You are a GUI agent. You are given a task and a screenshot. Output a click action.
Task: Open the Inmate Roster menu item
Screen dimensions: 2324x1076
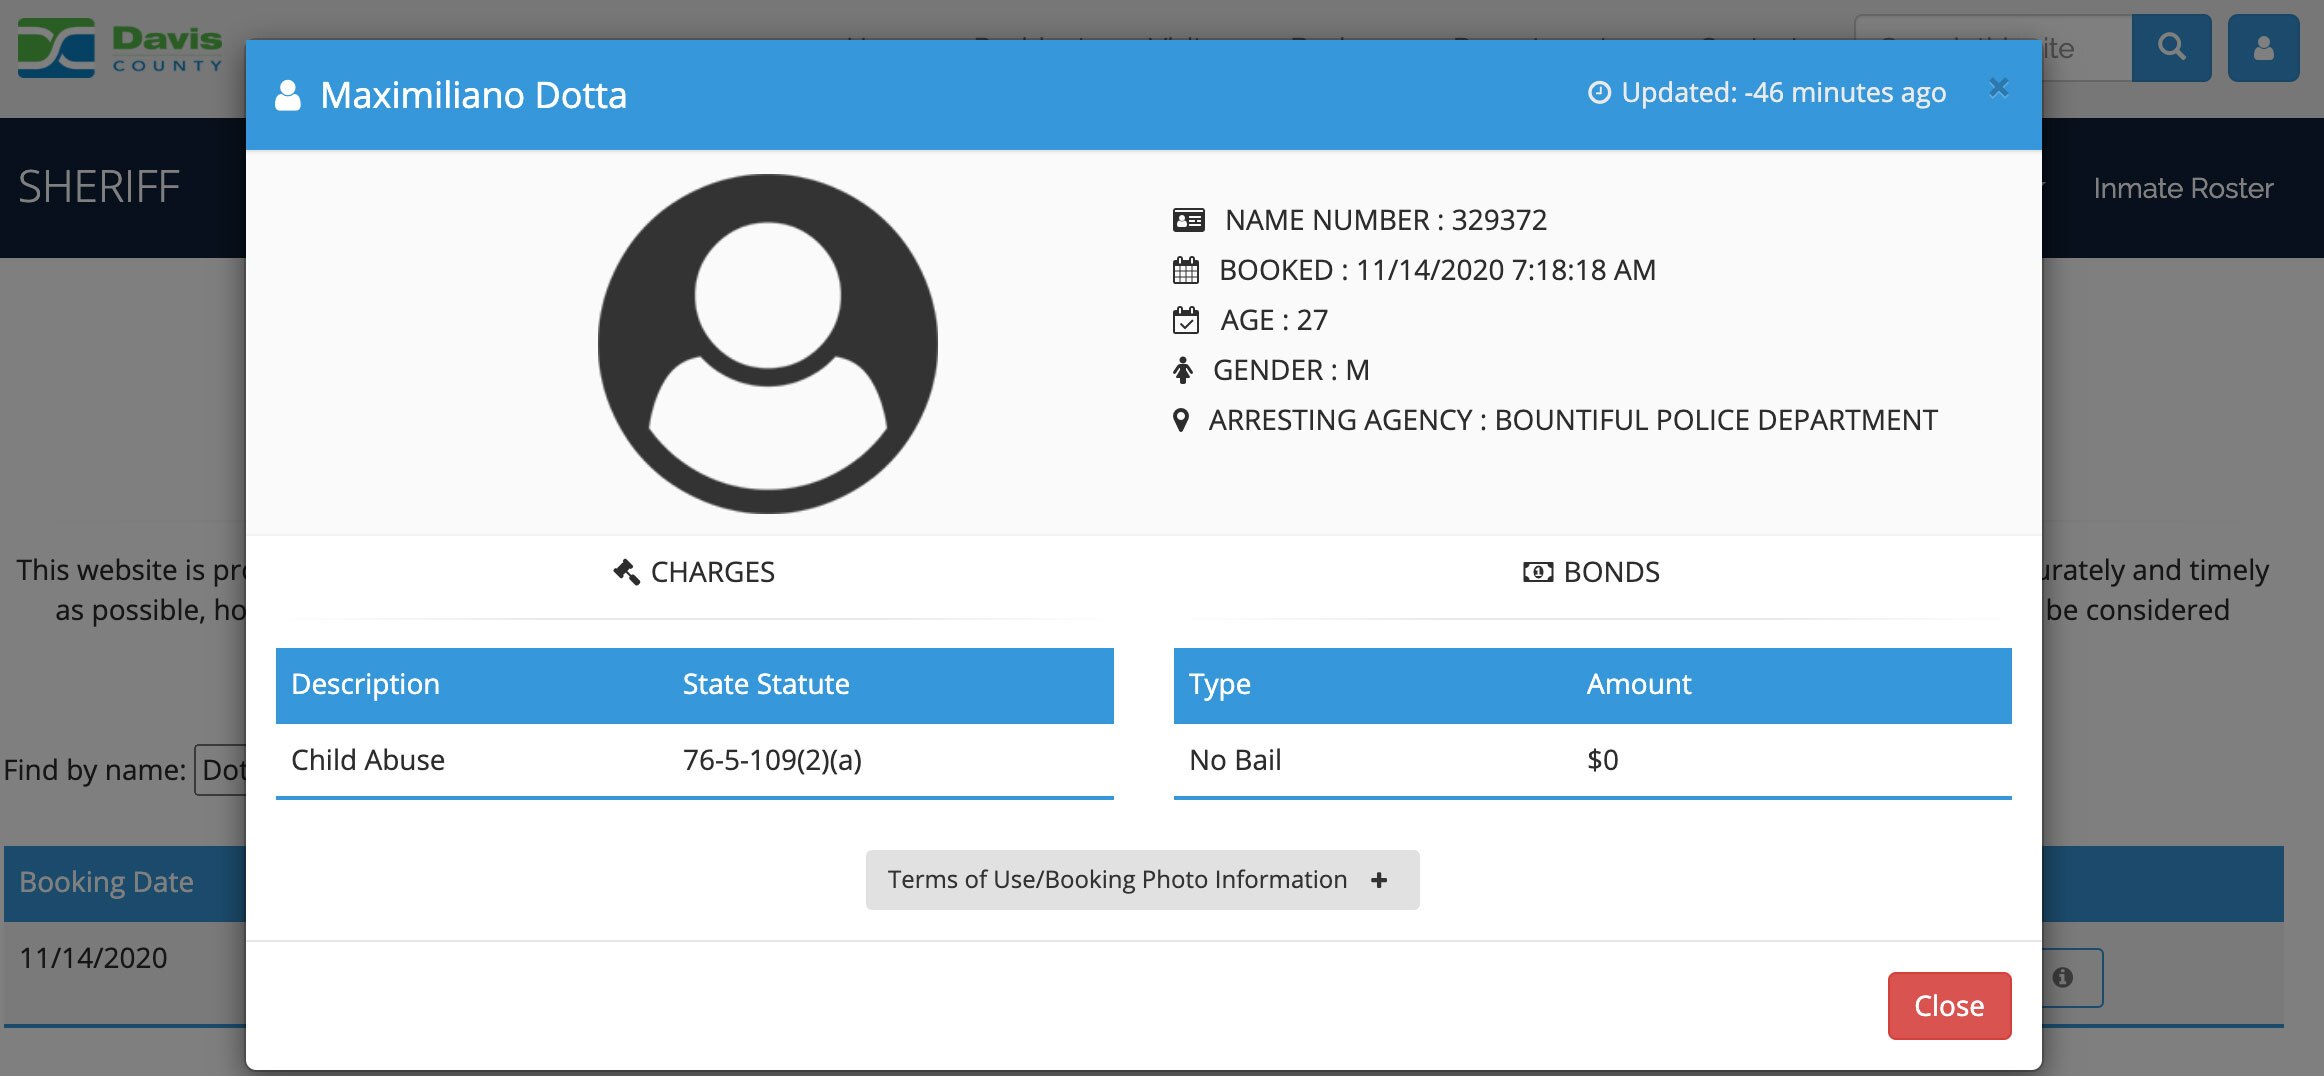tap(2183, 188)
